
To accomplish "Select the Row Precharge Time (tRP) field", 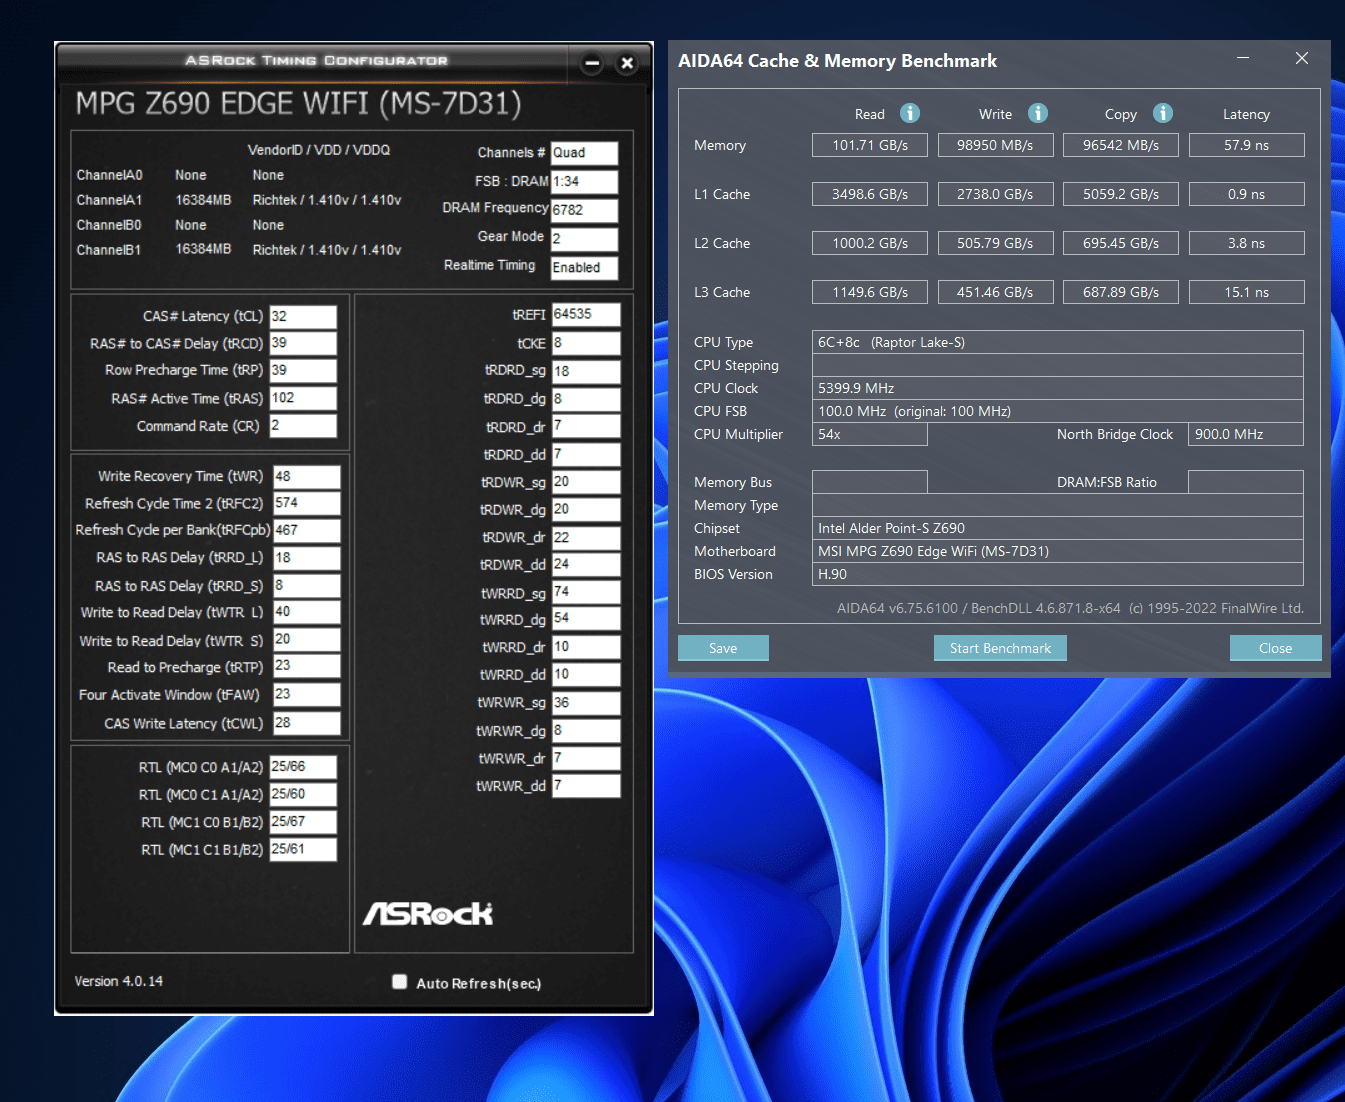I will (303, 370).
